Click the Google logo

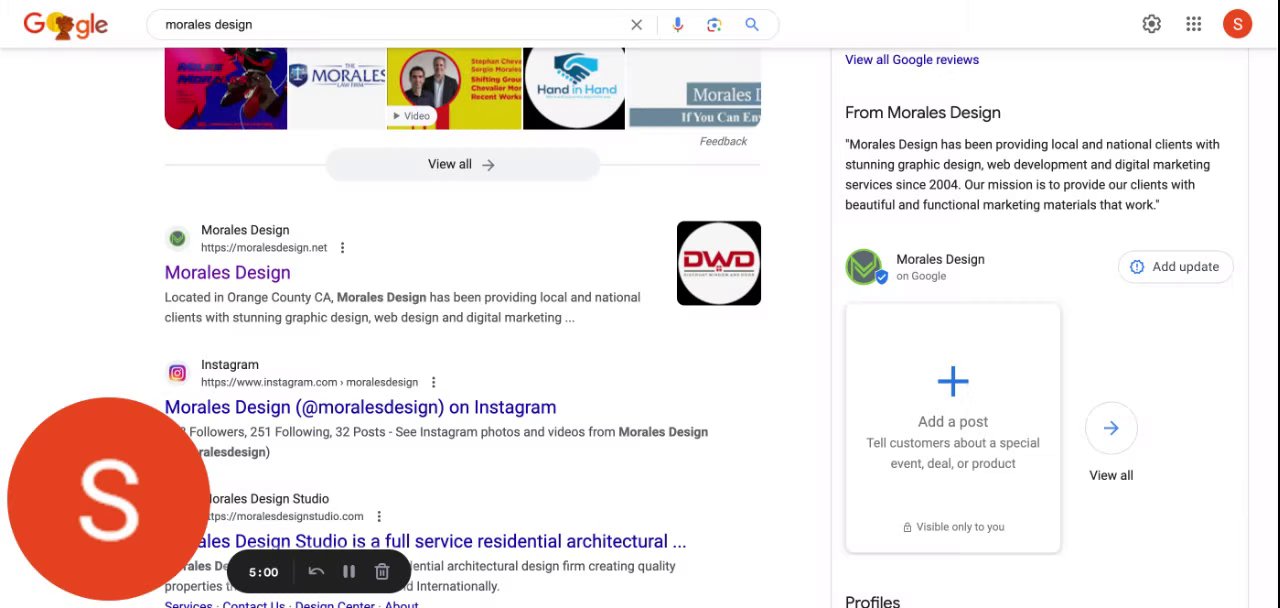65,24
